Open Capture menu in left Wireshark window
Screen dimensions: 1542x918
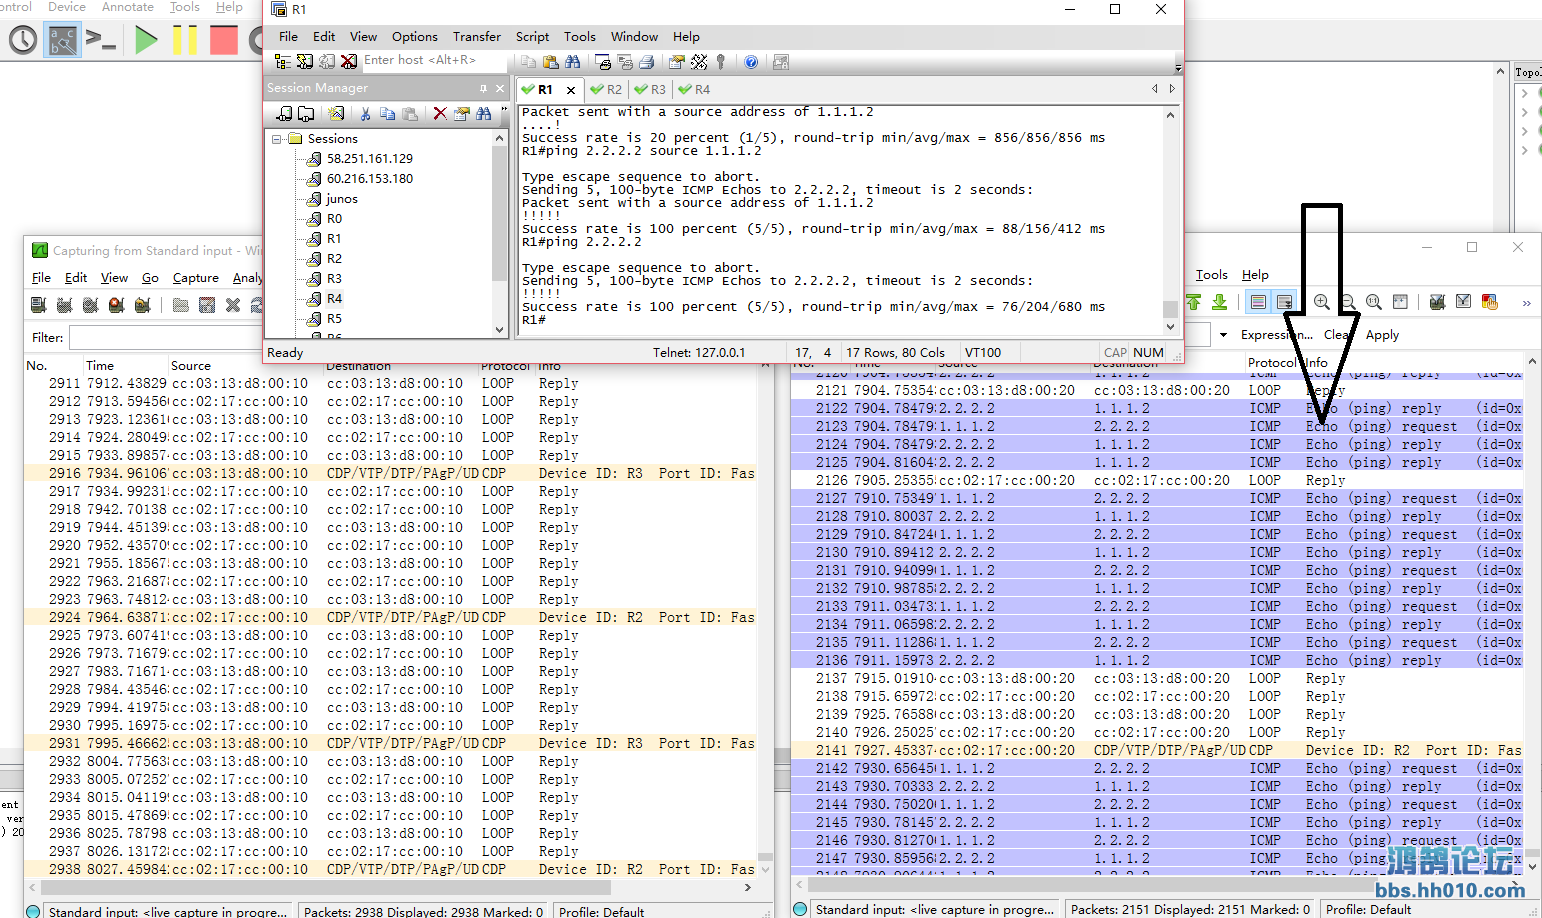[196, 278]
